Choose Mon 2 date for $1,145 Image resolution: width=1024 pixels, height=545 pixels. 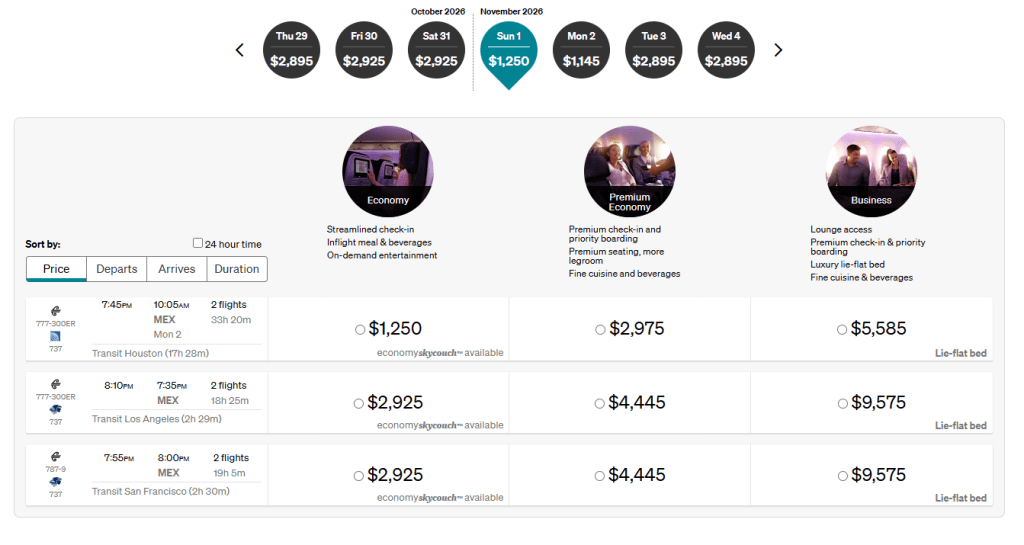coord(580,50)
